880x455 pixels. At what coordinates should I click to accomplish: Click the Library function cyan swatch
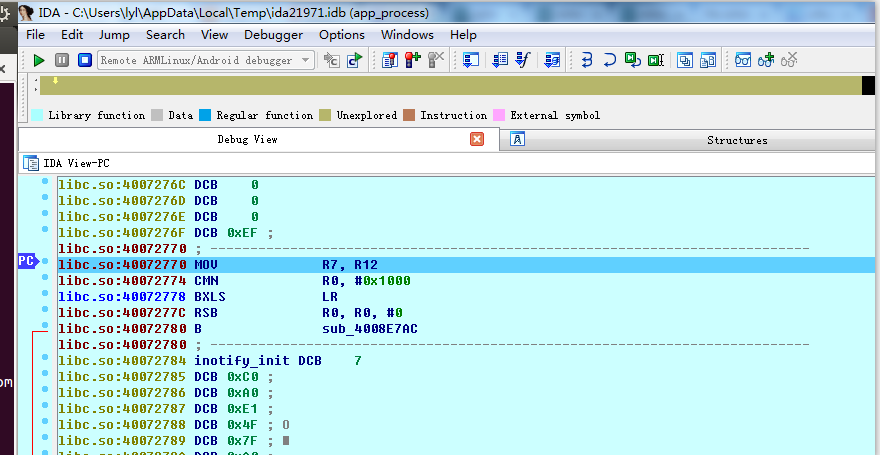click(37, 115)
